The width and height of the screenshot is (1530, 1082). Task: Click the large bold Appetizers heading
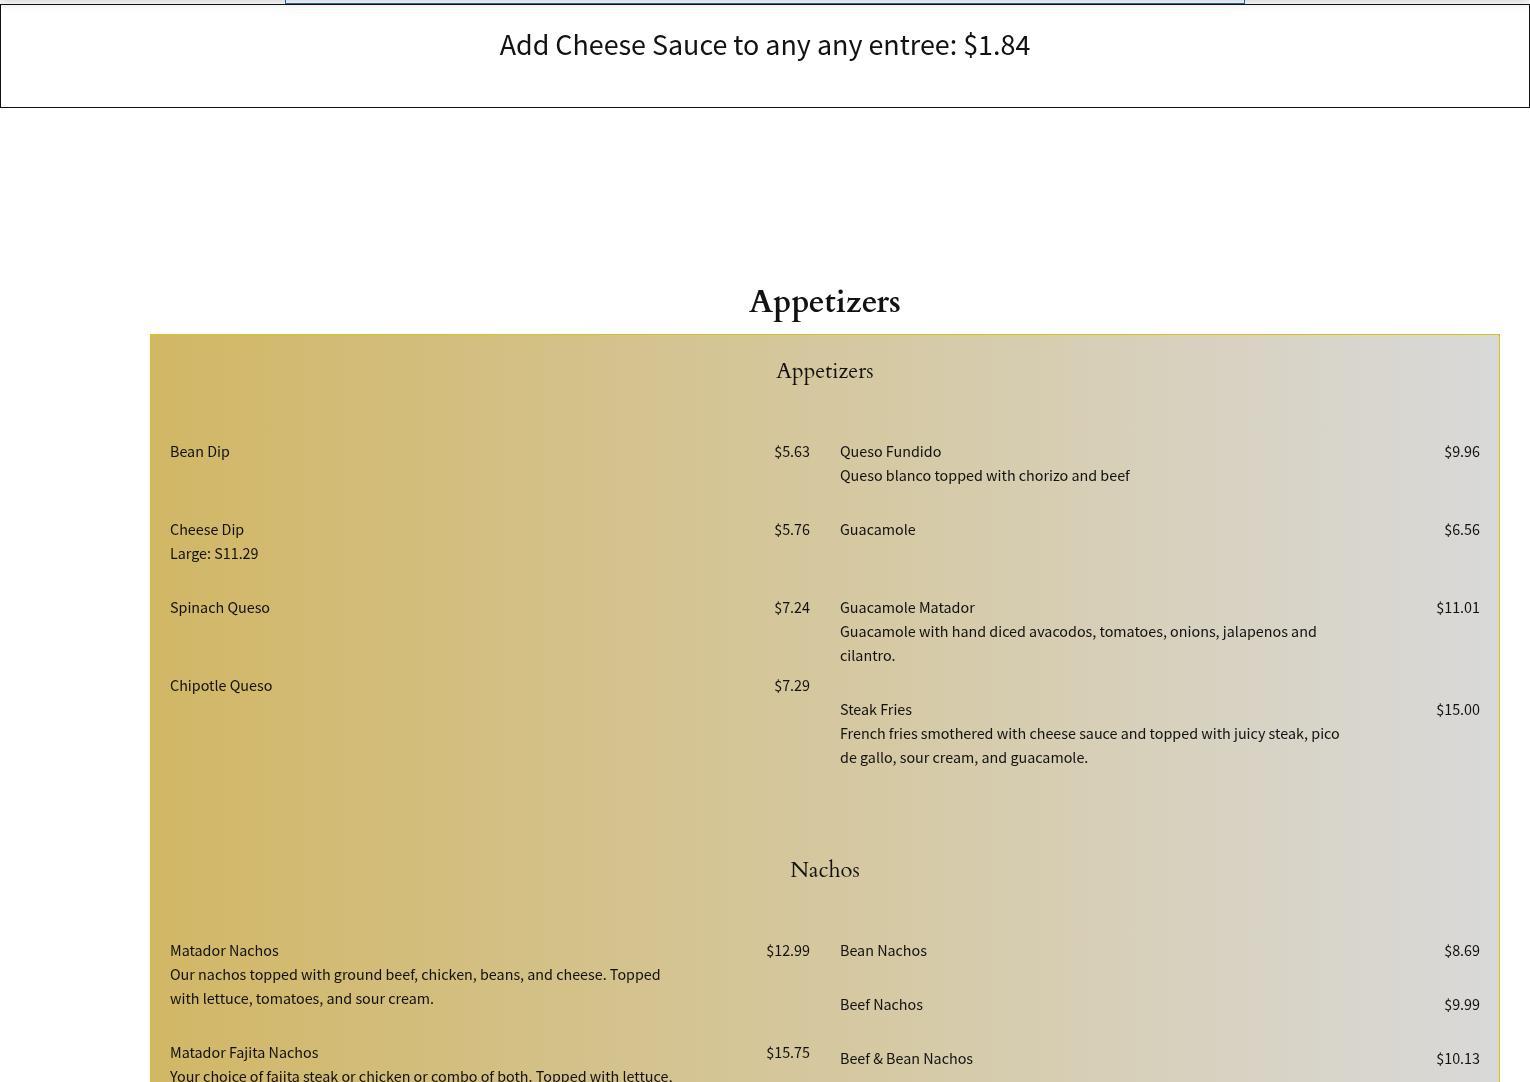824,302
